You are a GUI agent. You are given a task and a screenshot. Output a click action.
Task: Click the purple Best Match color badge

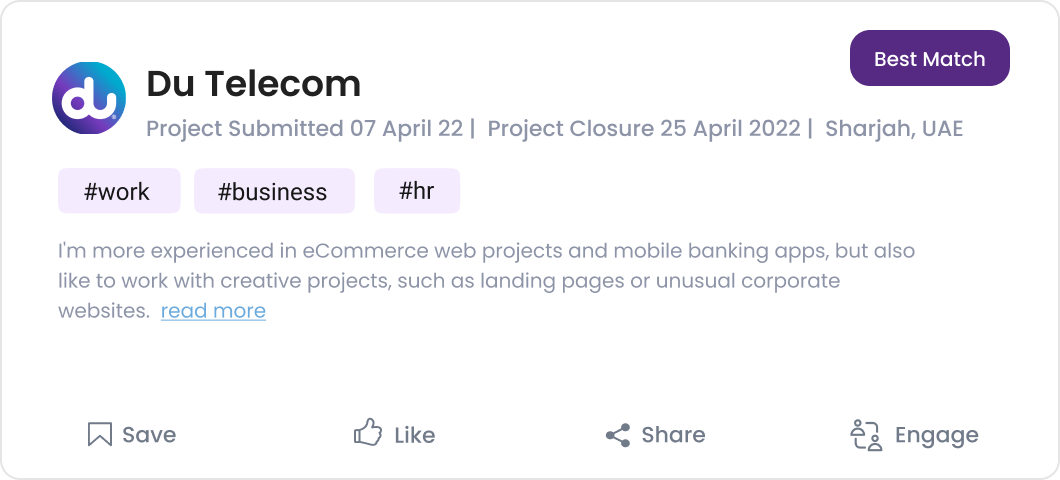pos(929,59)
